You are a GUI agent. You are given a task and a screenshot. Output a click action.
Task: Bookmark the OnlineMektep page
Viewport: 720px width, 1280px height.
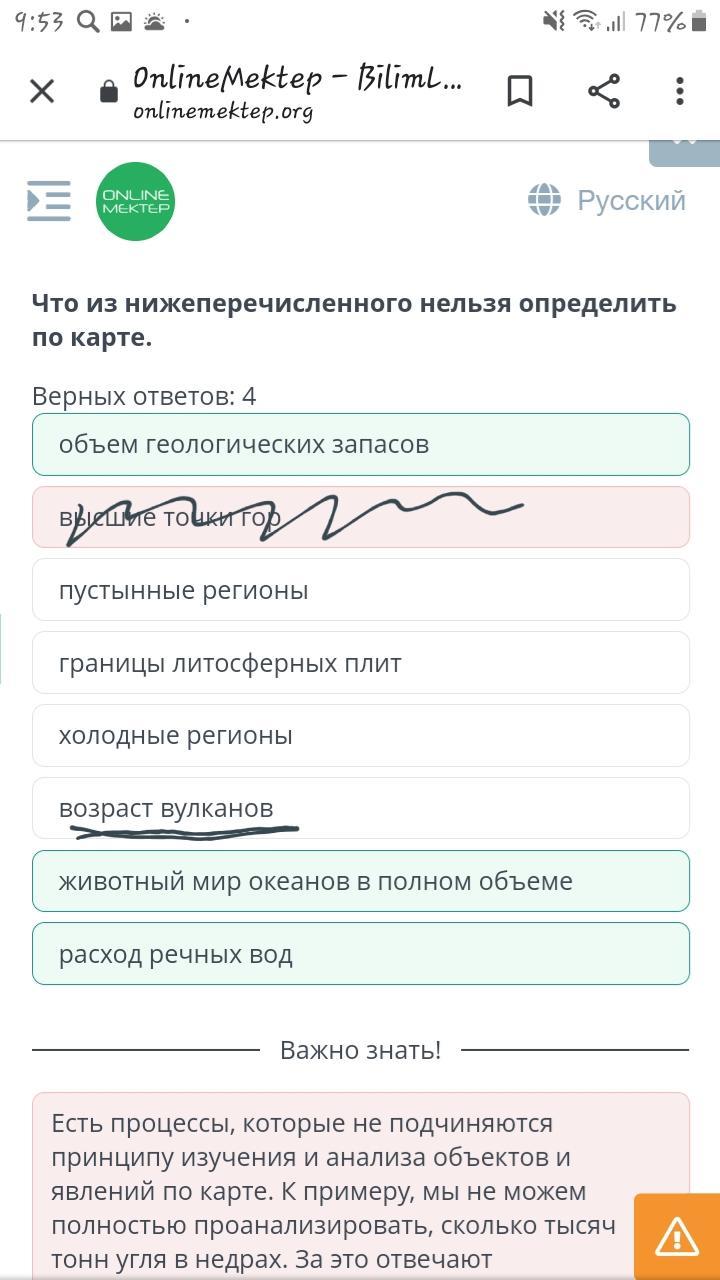[x=520, y=92]
